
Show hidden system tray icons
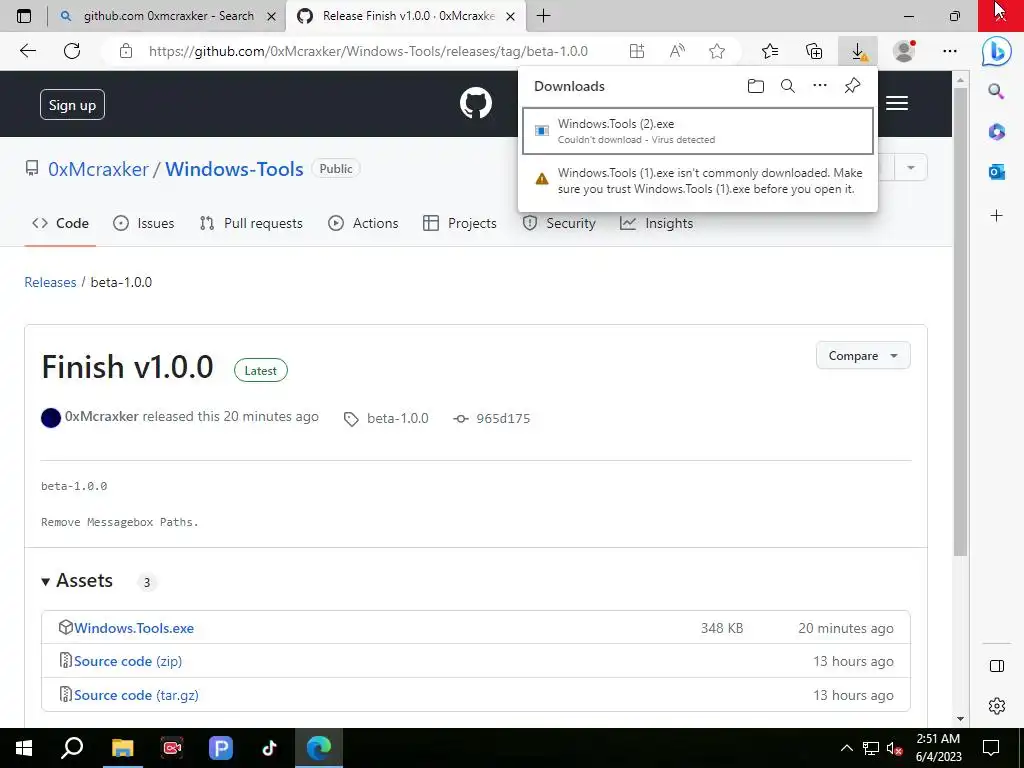point(846,748)
